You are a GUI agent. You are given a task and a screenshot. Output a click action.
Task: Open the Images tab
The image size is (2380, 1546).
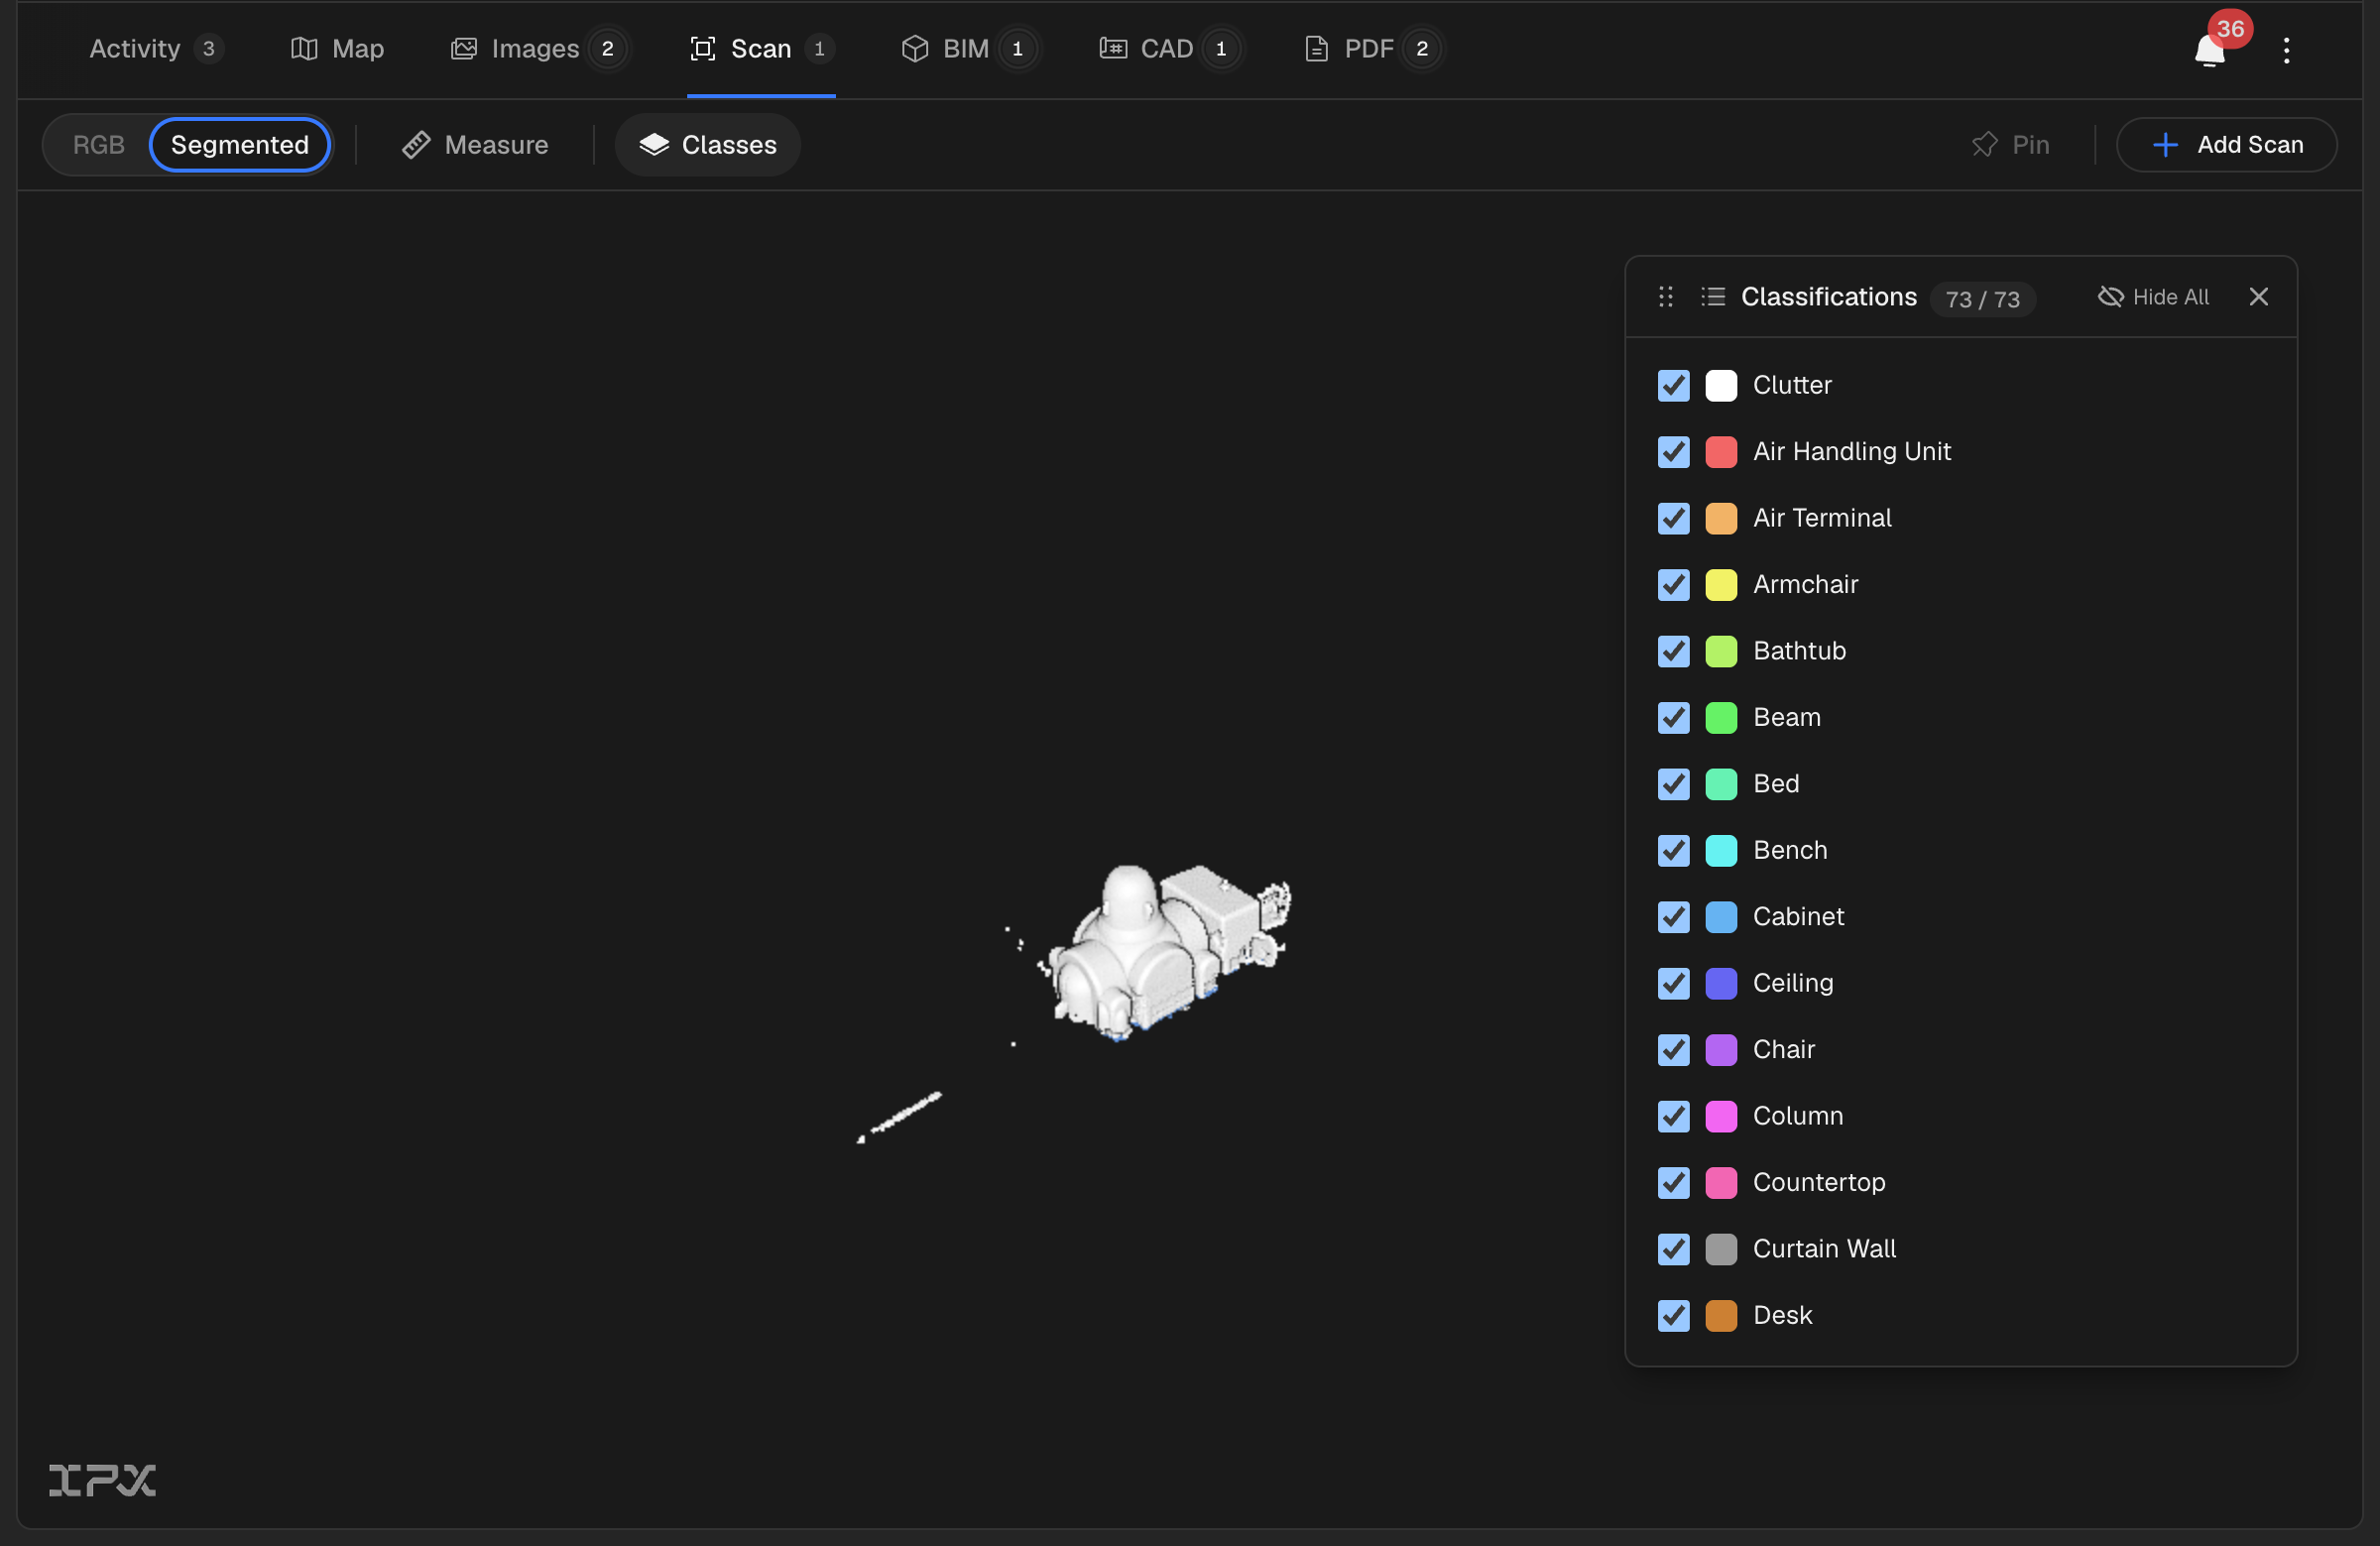539,49
